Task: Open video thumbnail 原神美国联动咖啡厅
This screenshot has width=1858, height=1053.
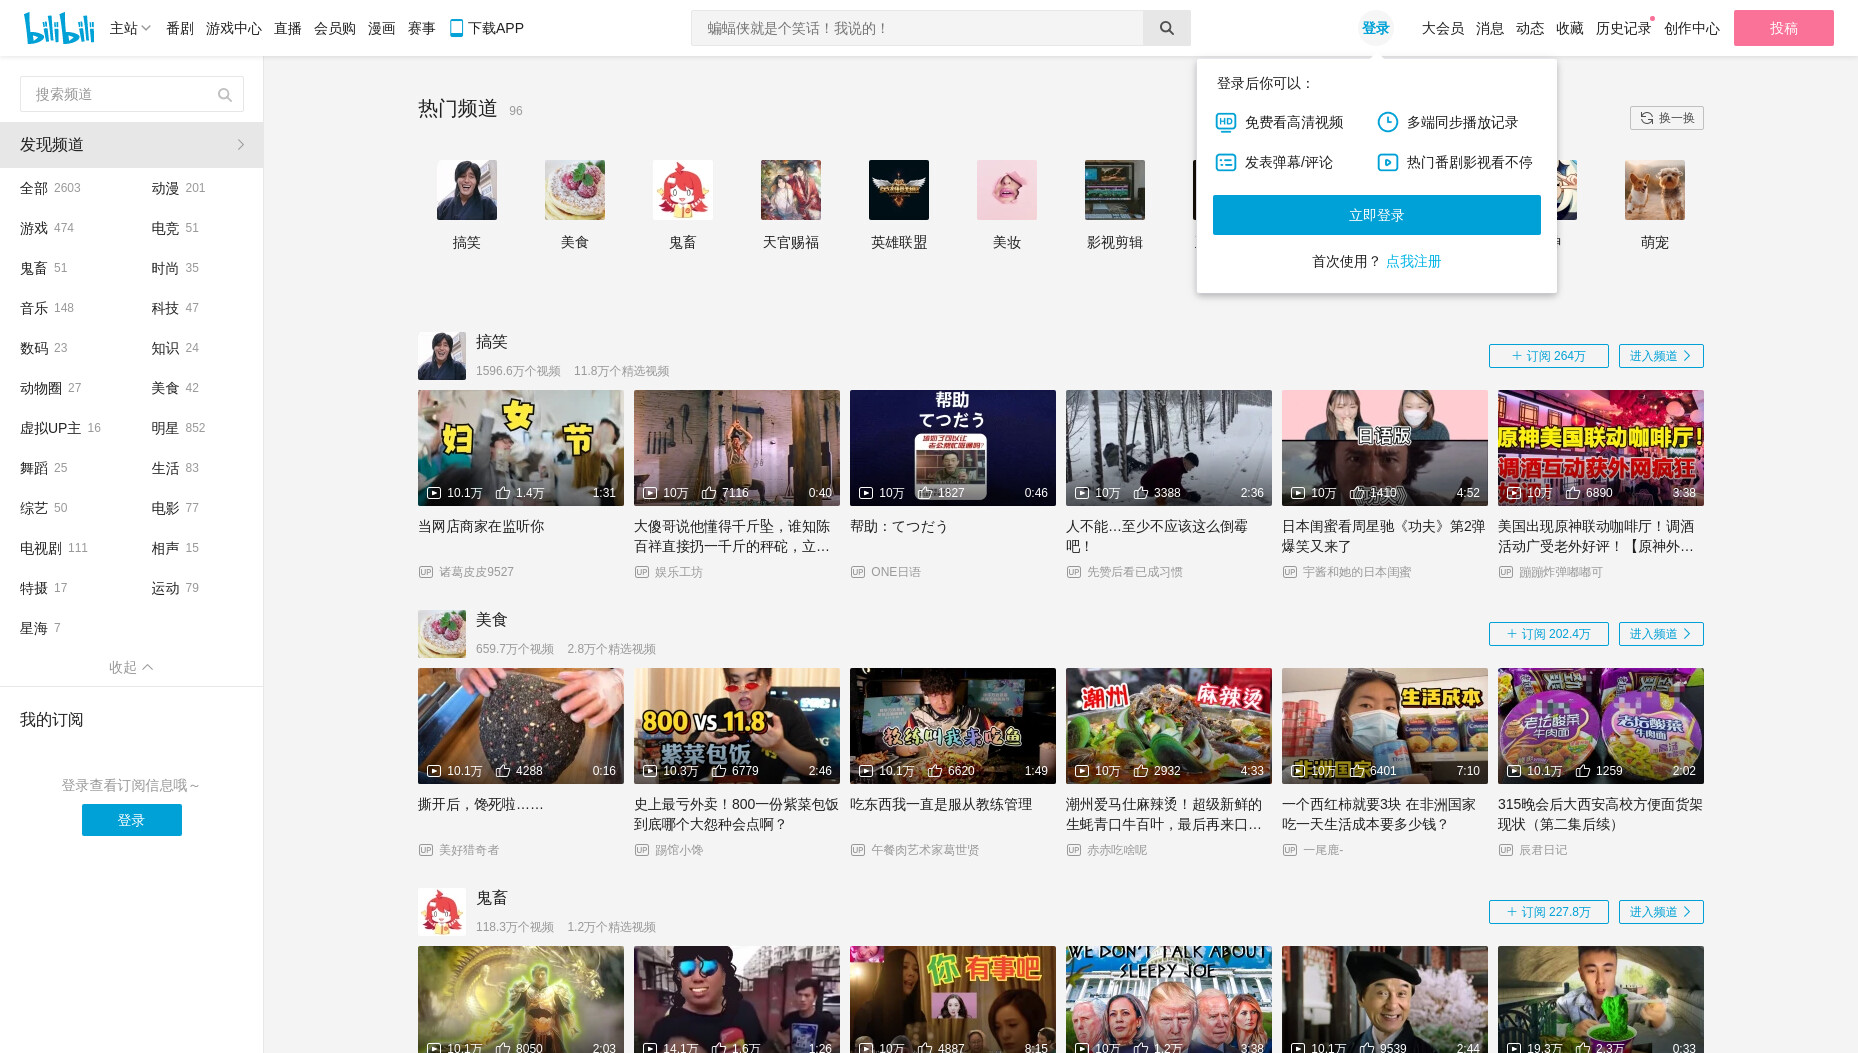Action: tap(1601, 448)
